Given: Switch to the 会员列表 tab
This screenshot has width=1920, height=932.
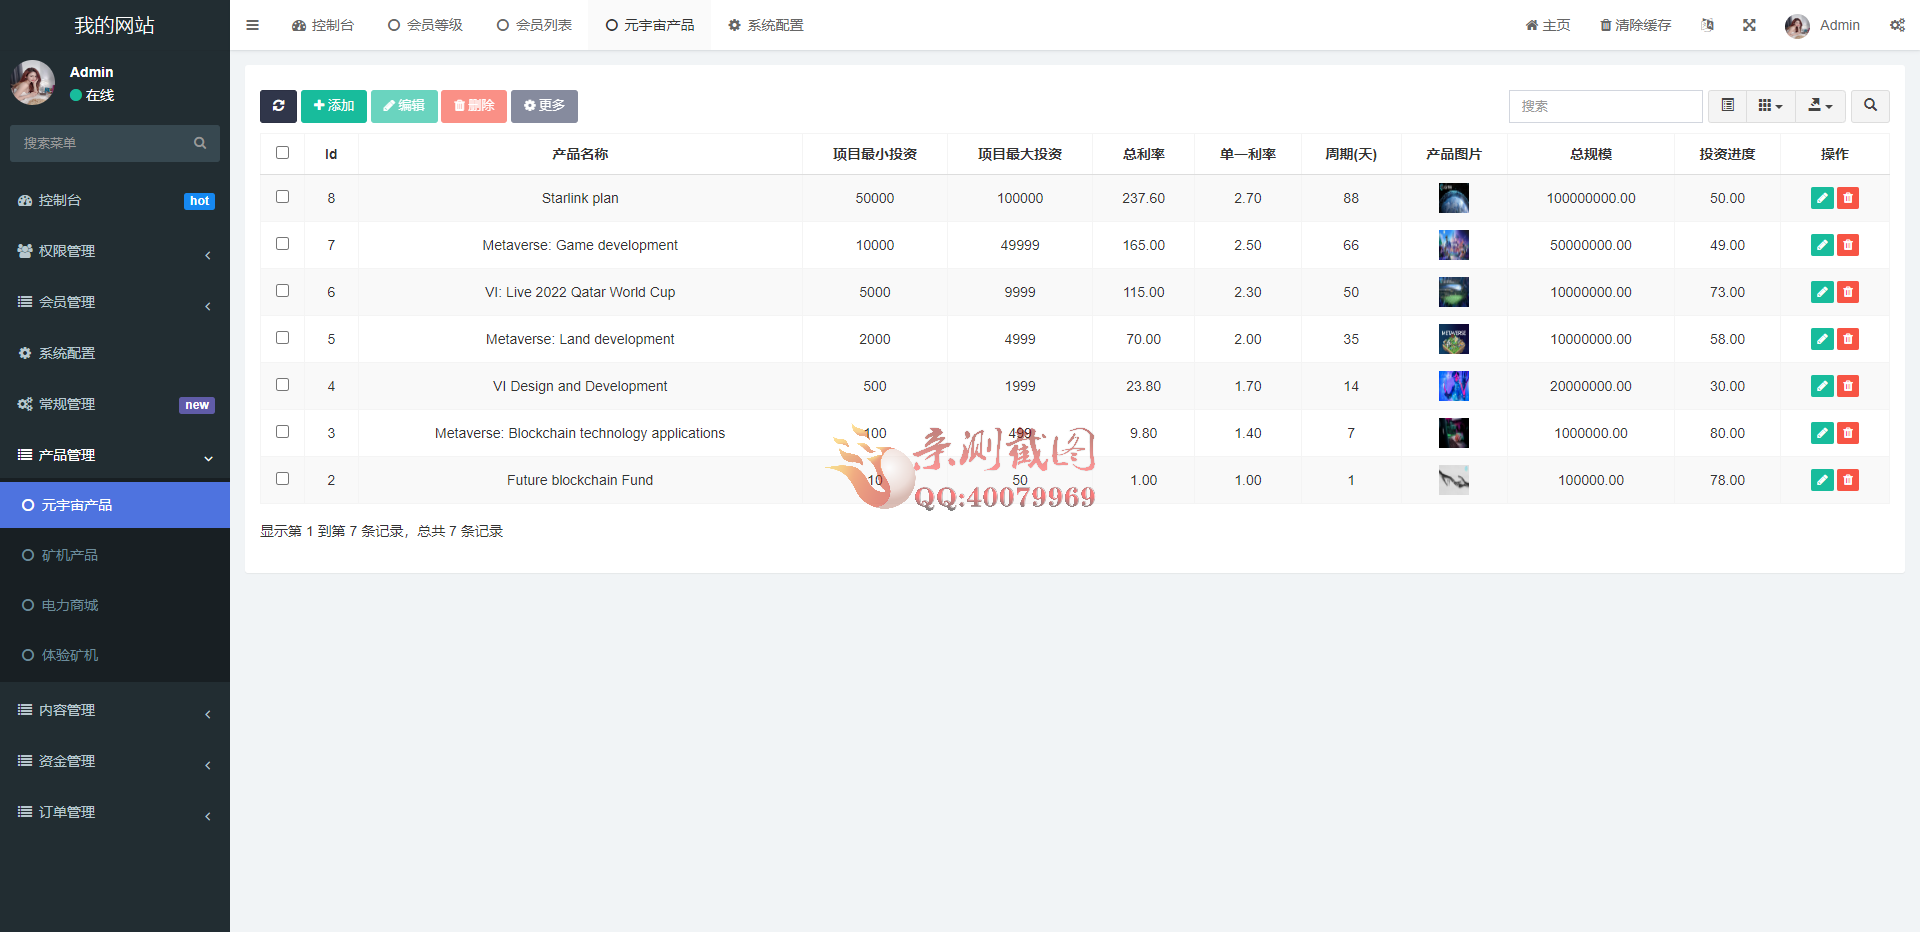Looking at the screenshot, I should tap(534, 25).
